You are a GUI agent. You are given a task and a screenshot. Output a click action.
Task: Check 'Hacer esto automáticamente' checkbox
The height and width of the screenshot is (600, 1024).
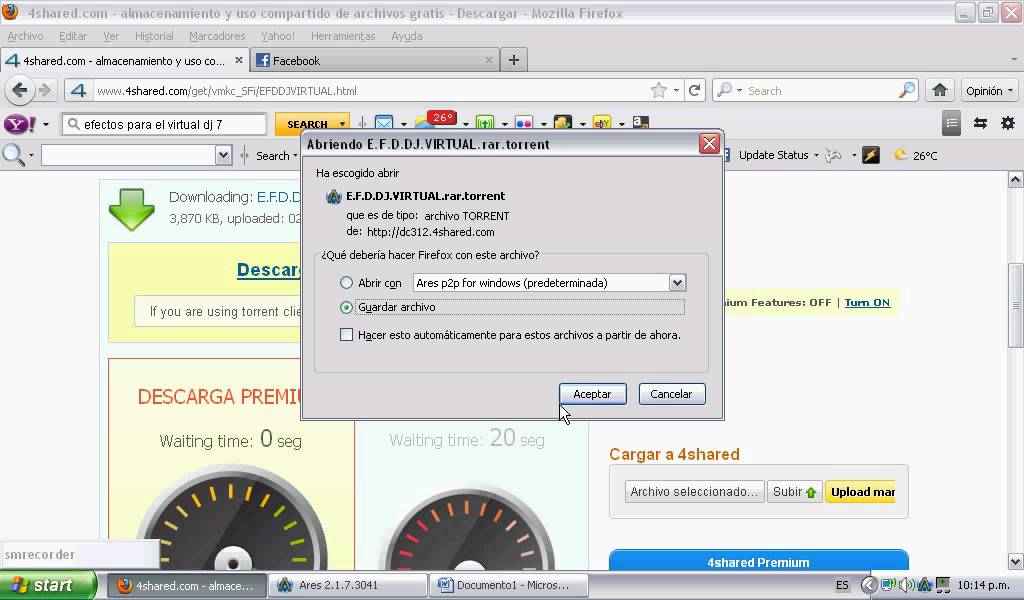tap(346, 335)
